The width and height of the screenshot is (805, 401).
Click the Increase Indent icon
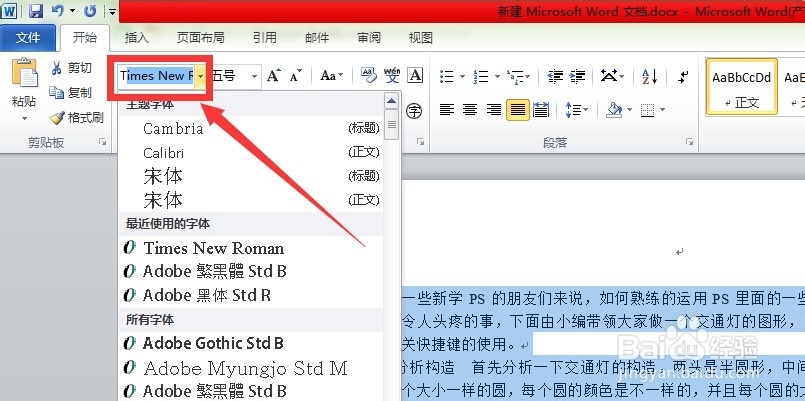pos(577,77)
